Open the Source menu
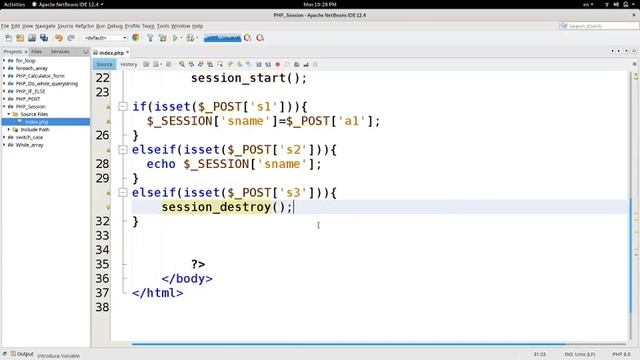 pyautogui.click(x=65, y=26)
